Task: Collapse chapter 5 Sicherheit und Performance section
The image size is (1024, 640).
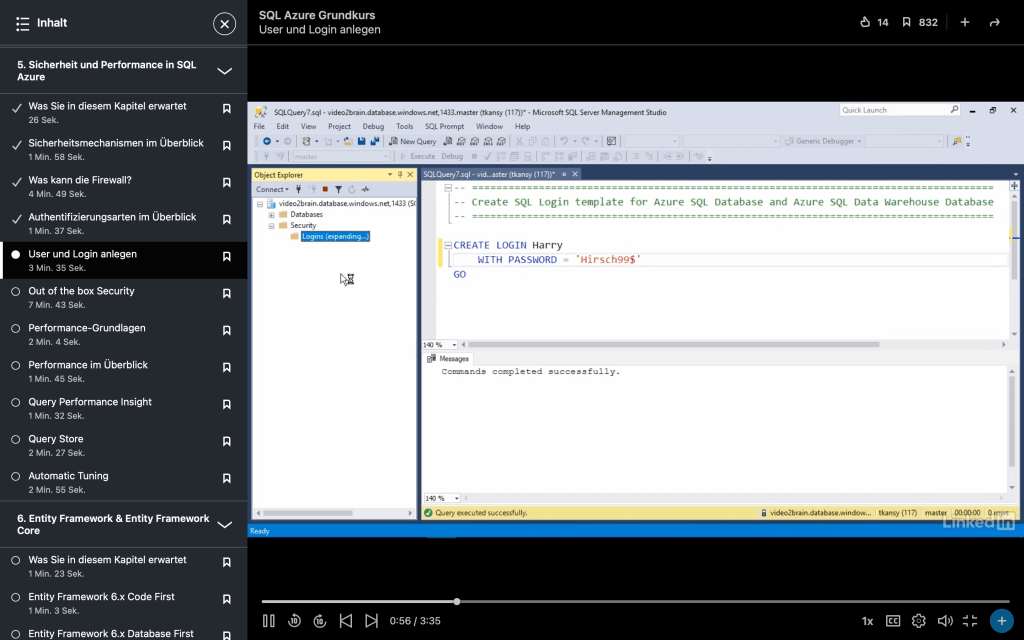Action: click(x=225, y=71)
